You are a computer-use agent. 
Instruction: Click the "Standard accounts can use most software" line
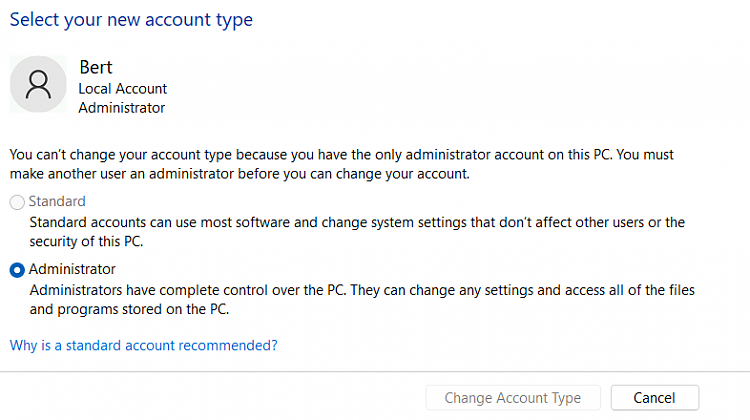tap(357, 222)
